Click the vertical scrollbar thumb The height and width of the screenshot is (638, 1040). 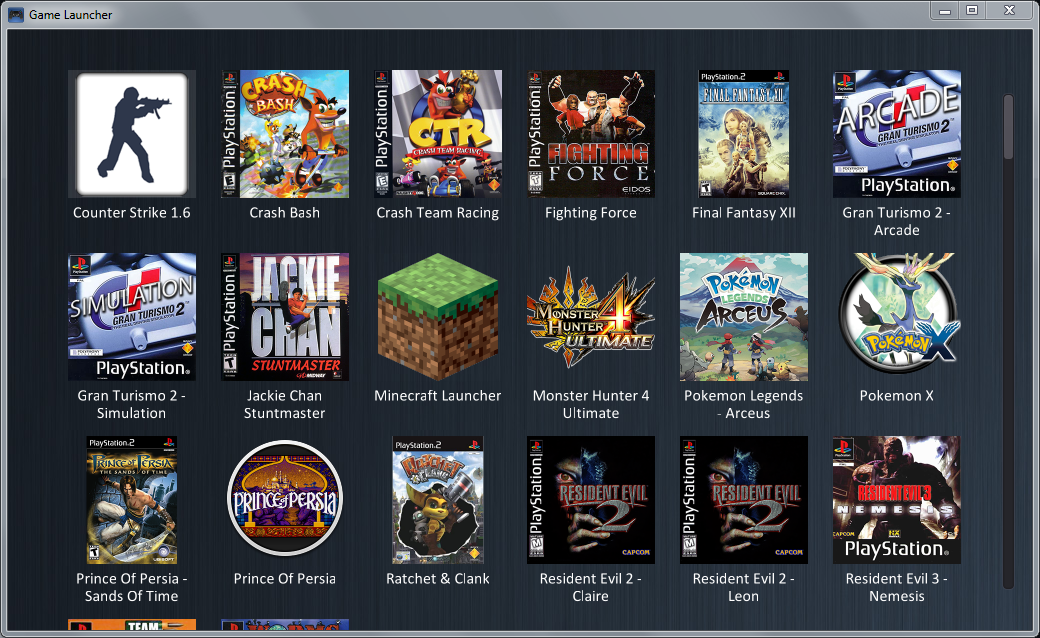(x=1008, y=127)
